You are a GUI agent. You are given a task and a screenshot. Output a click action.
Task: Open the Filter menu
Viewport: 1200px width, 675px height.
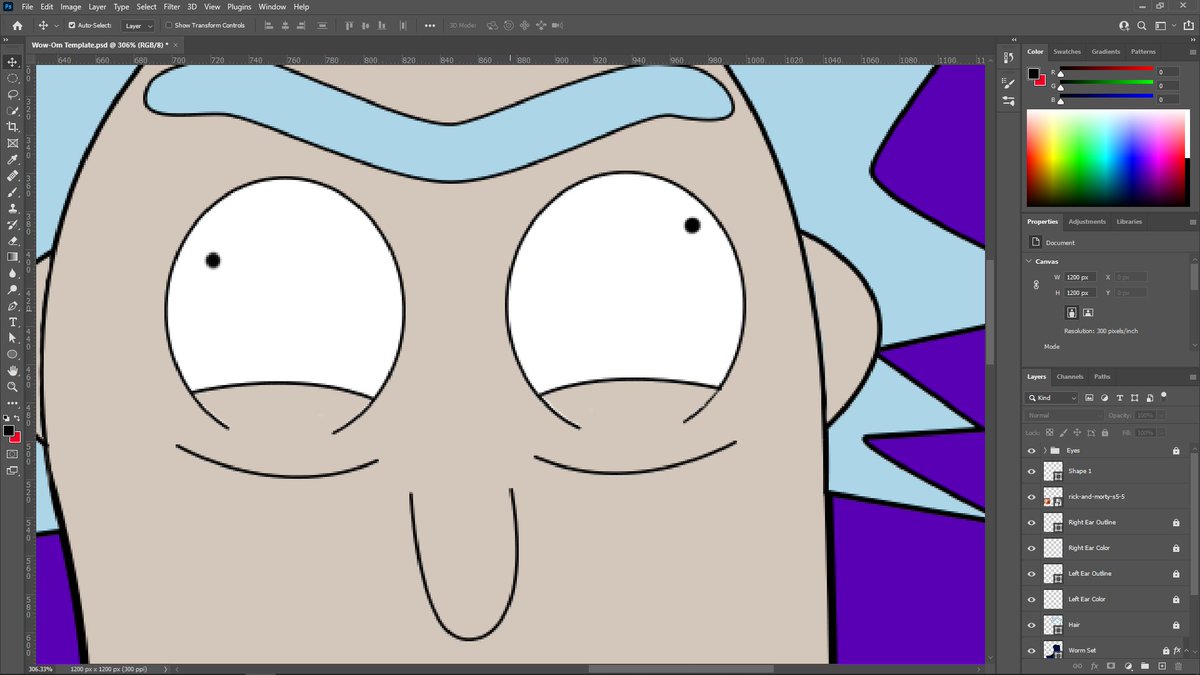coord(172,7)
